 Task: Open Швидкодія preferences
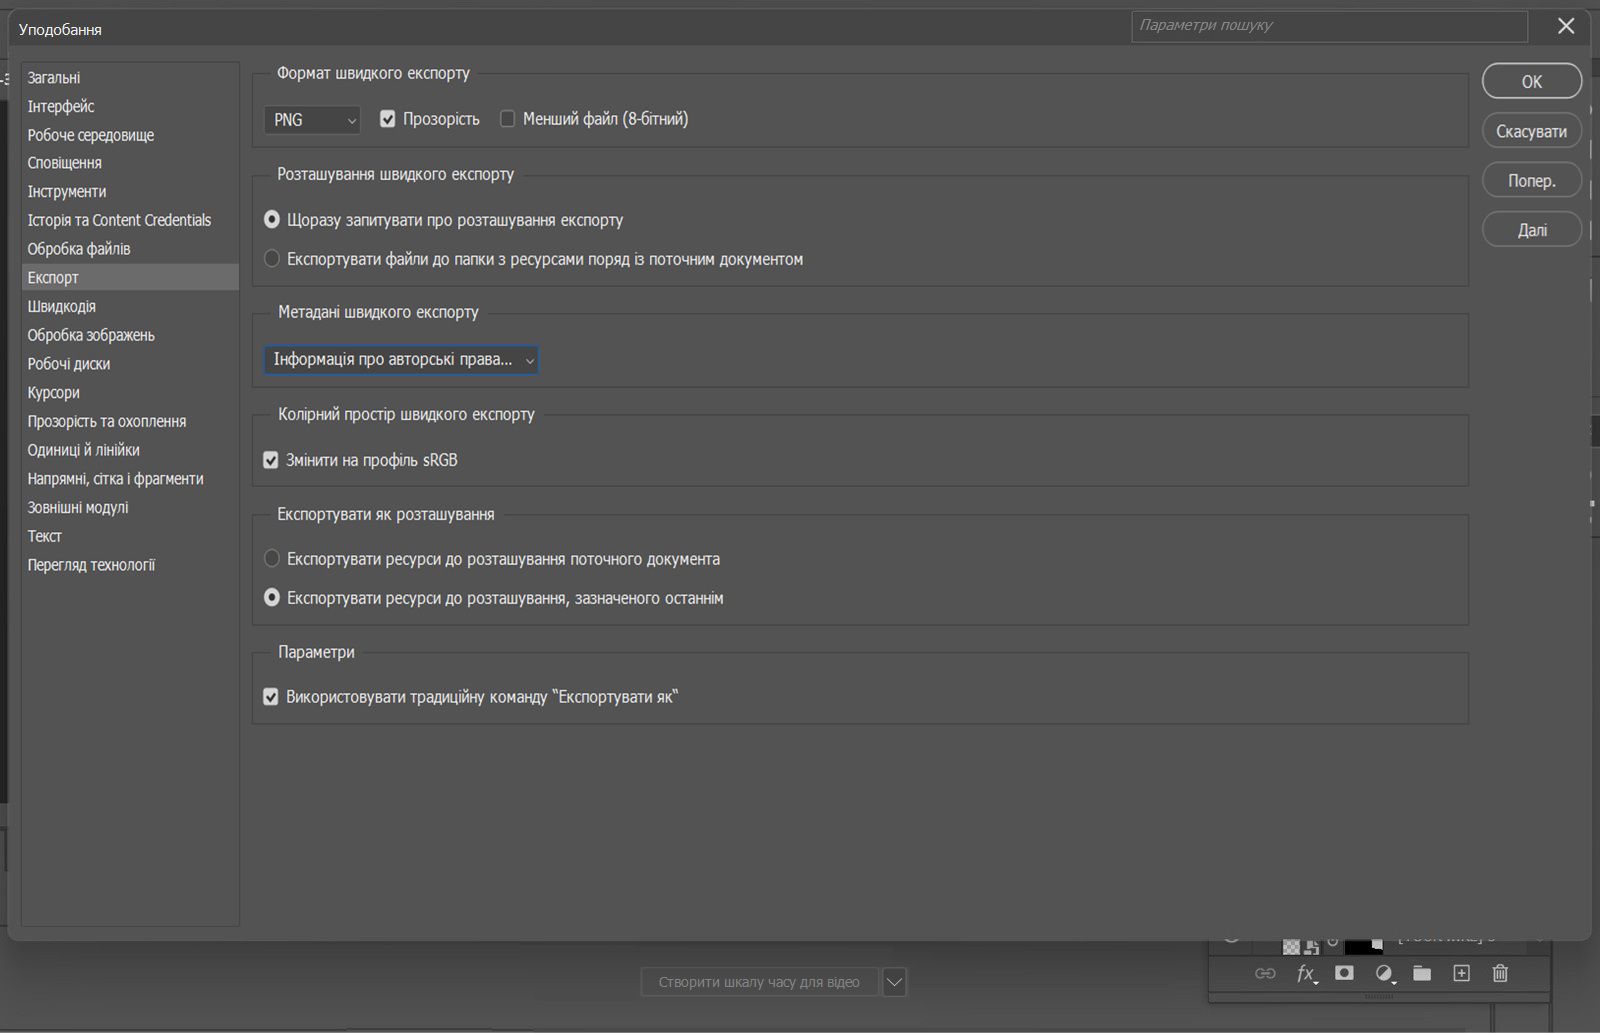[x=130, y=306]
